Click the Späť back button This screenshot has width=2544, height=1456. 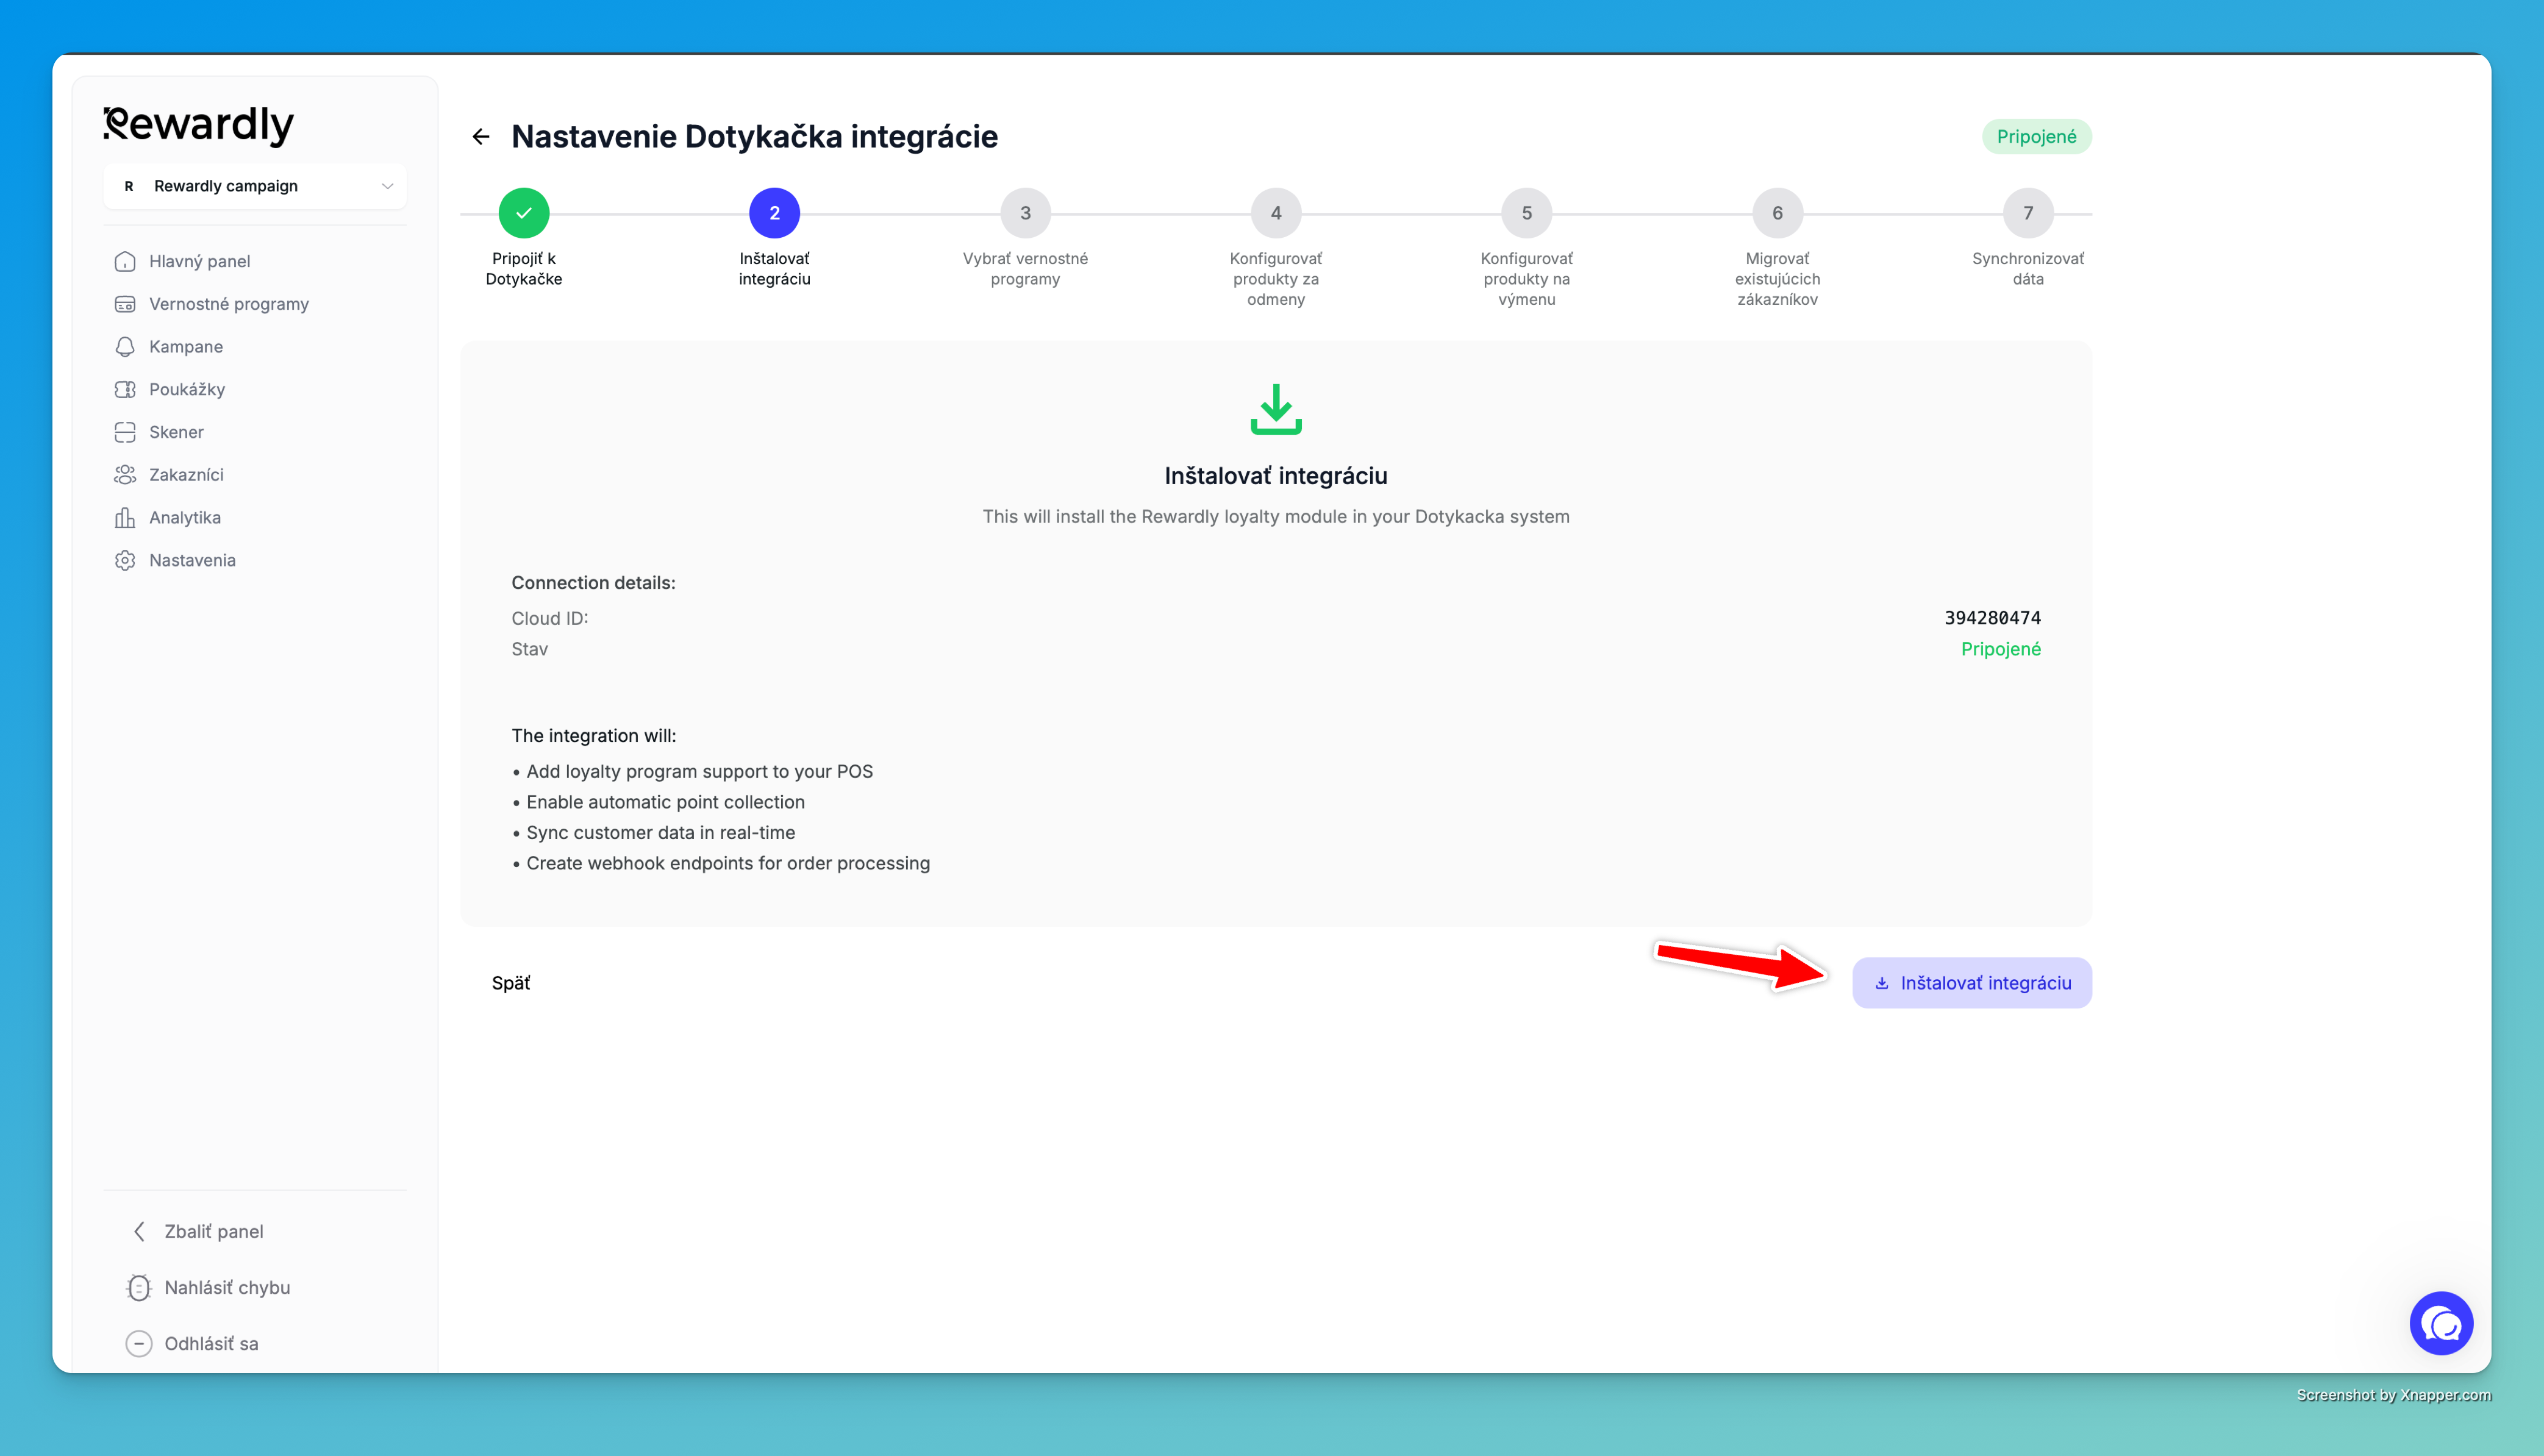tap(511, 983)
